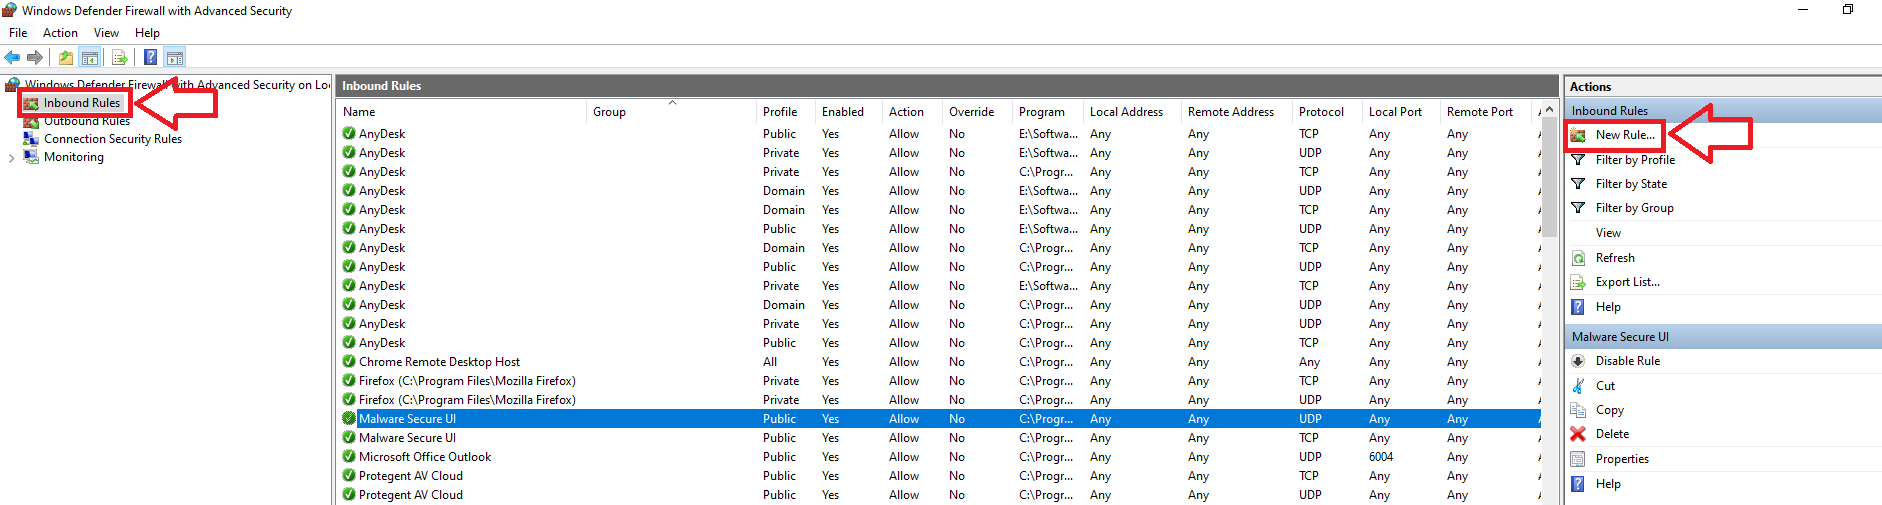Image resolution: width=1882 pixels, height=505 pixels.
Task: Select the Monitoring node in the tree
Action: click(74, 157)
